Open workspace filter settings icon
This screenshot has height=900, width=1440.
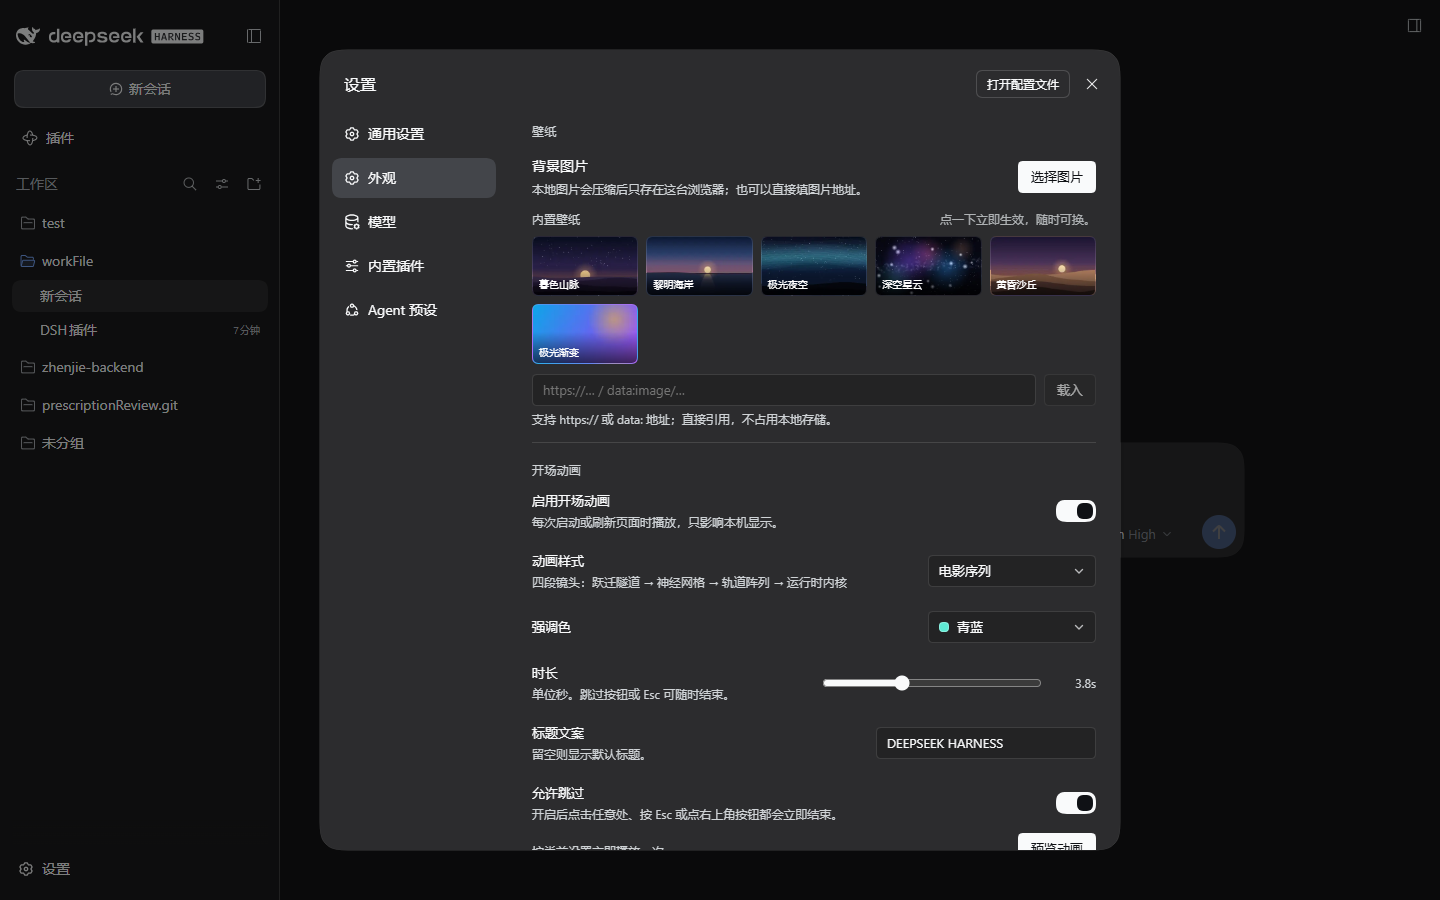point(222,184)
